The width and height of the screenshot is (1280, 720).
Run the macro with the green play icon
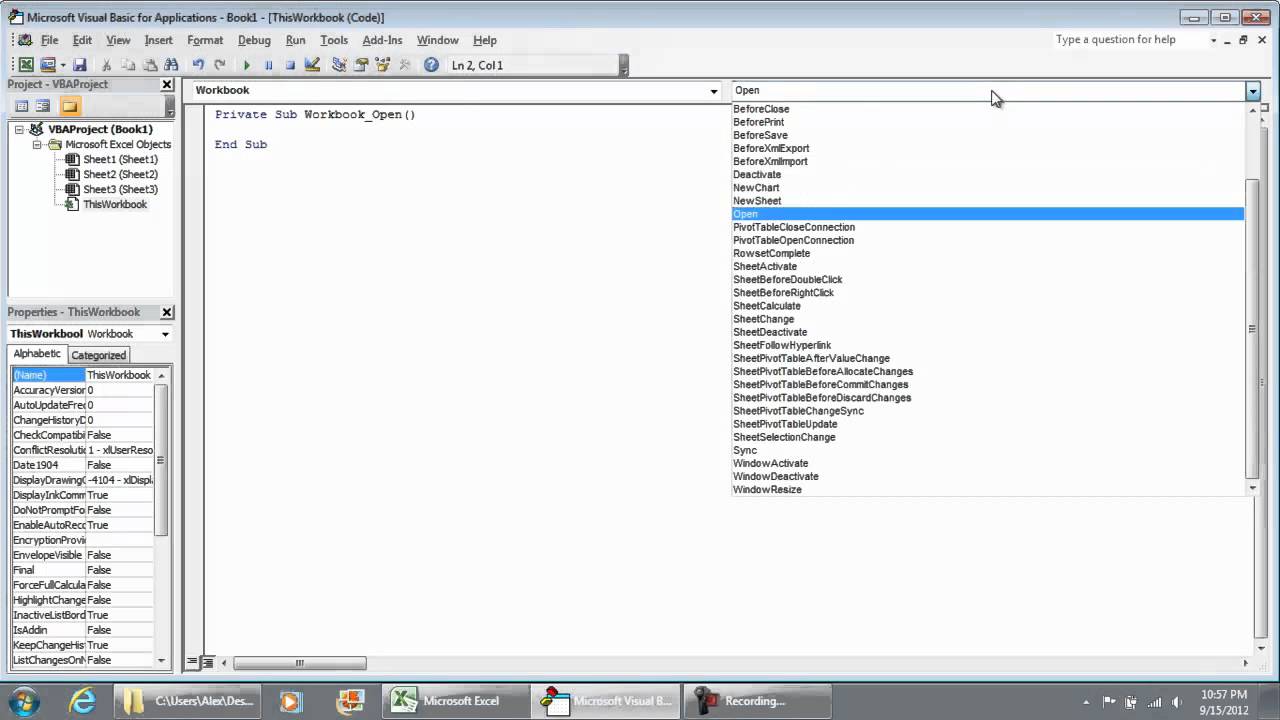[x=247, y=65]
